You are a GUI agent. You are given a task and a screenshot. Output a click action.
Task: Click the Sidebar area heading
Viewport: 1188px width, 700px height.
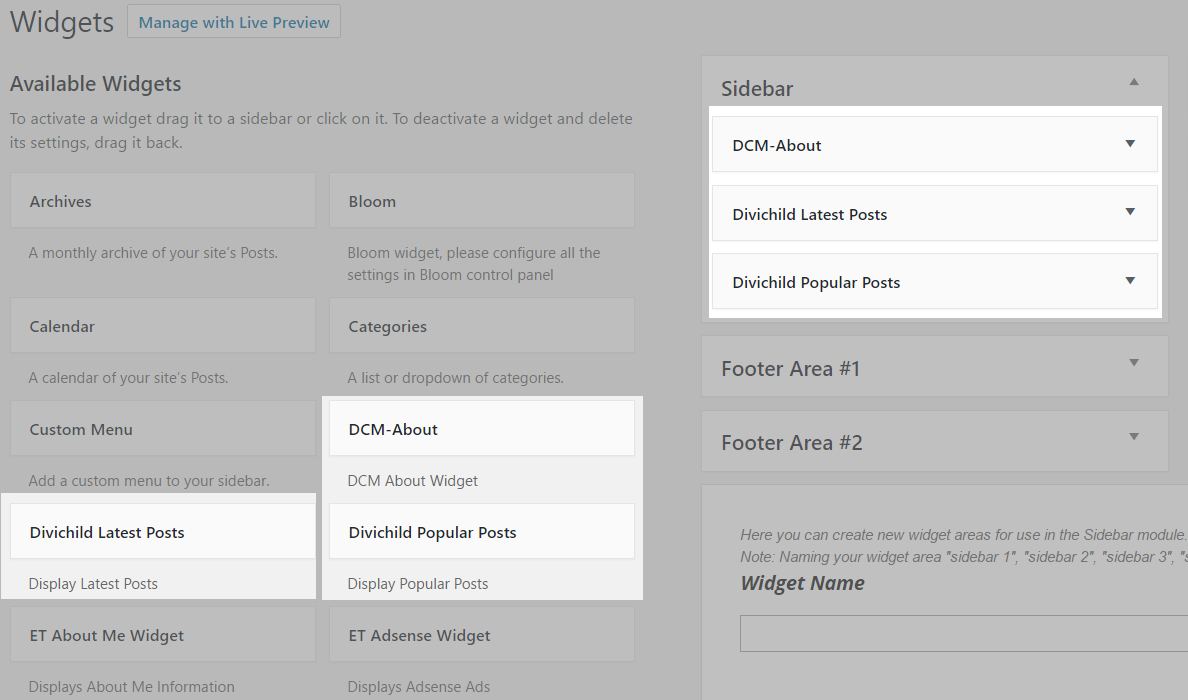[x=757, y=88]
